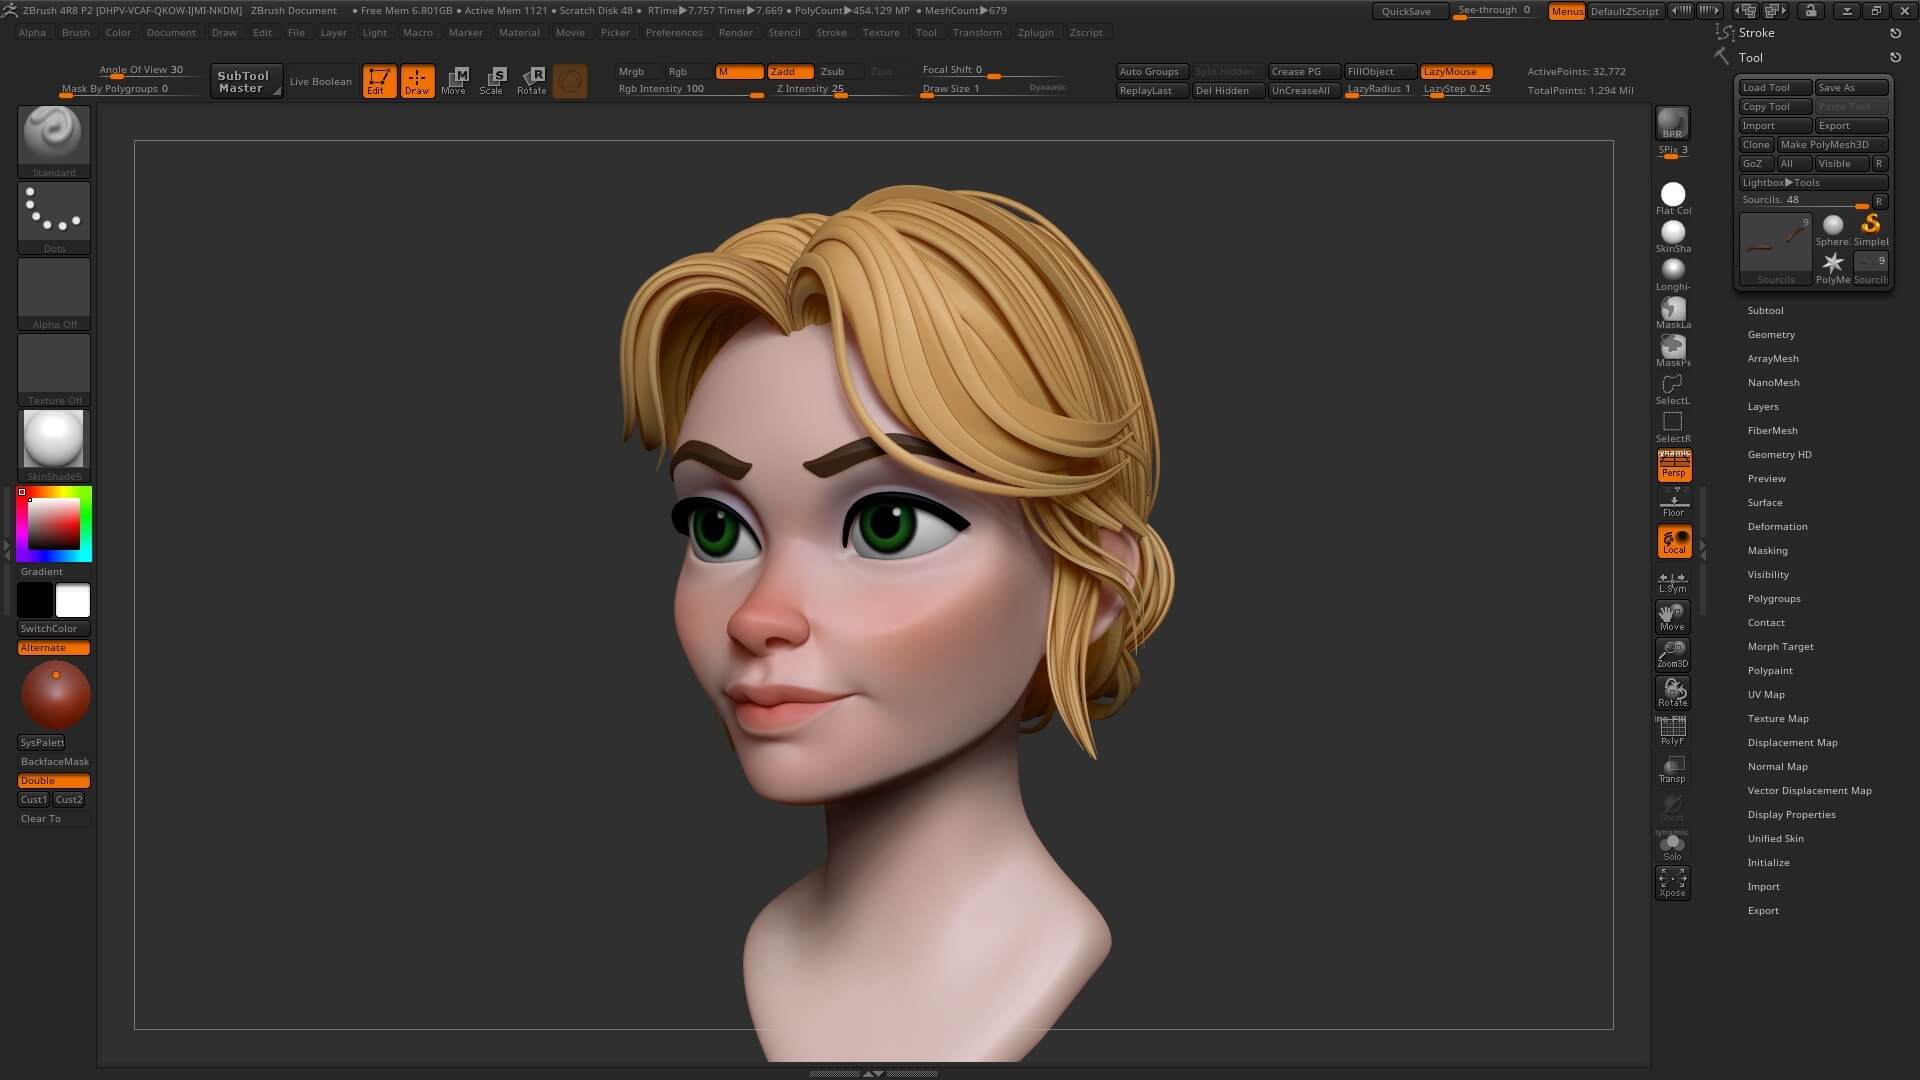
Task: Toggle BackfaceMask on or off
Action: click(x=53, y=761)
